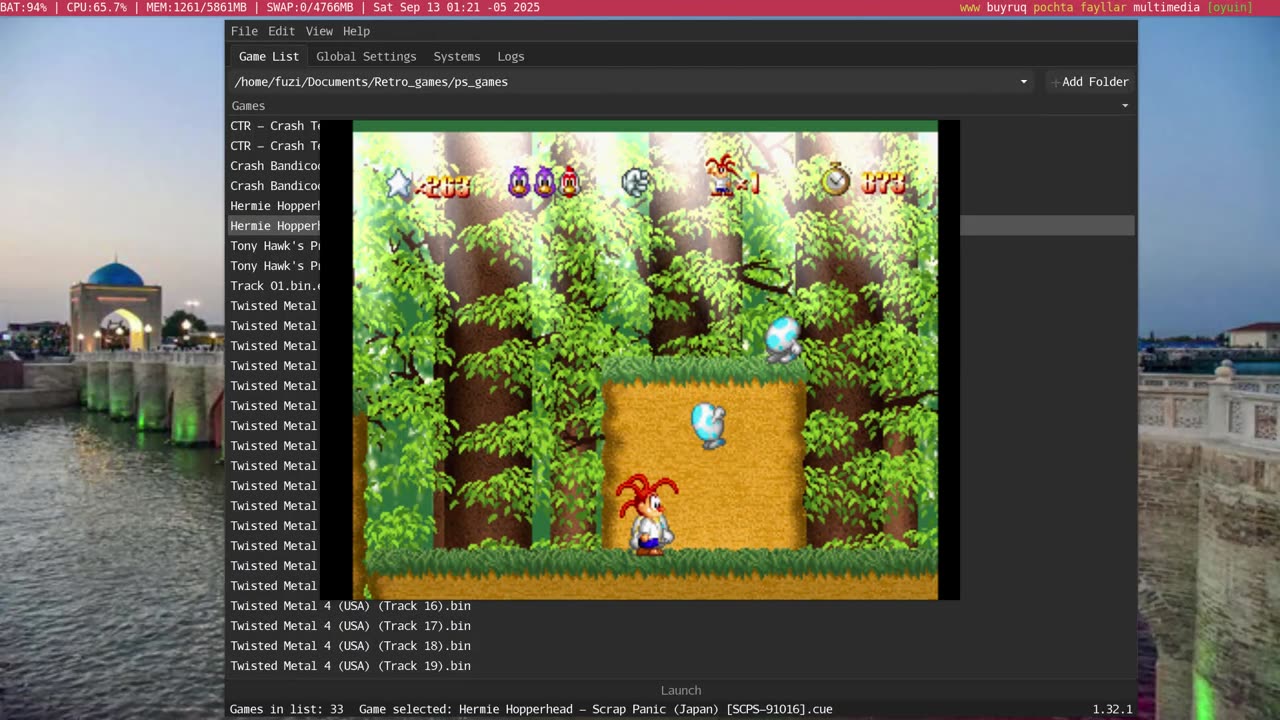Open the File menu
1280x720 pixels.
244,31
